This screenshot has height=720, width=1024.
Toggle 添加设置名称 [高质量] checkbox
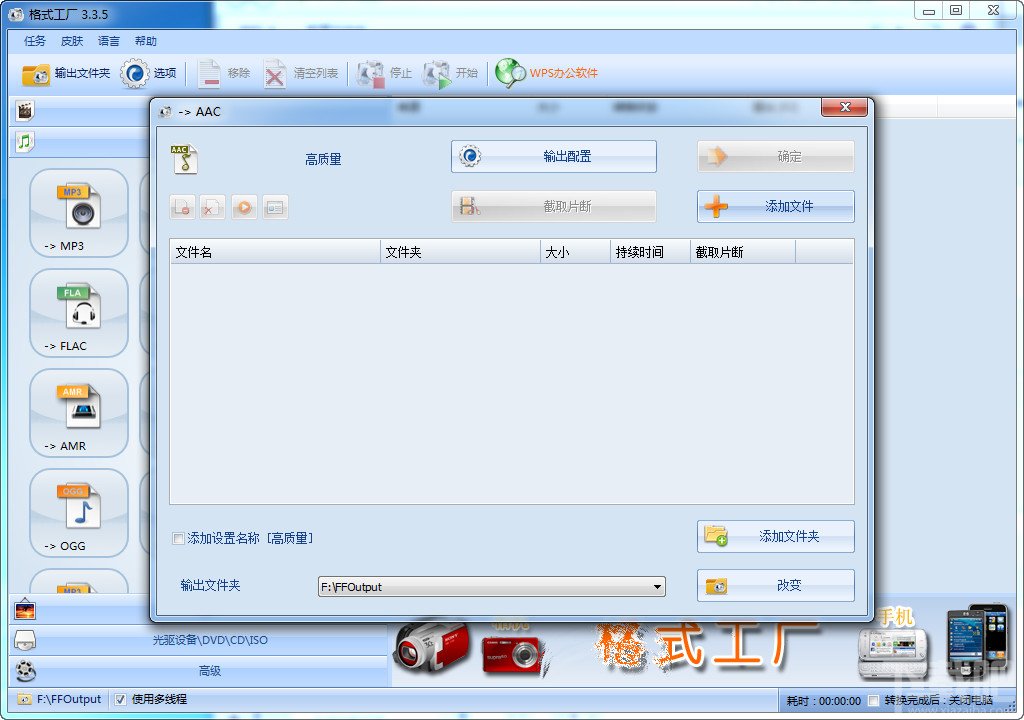[178, 538]
